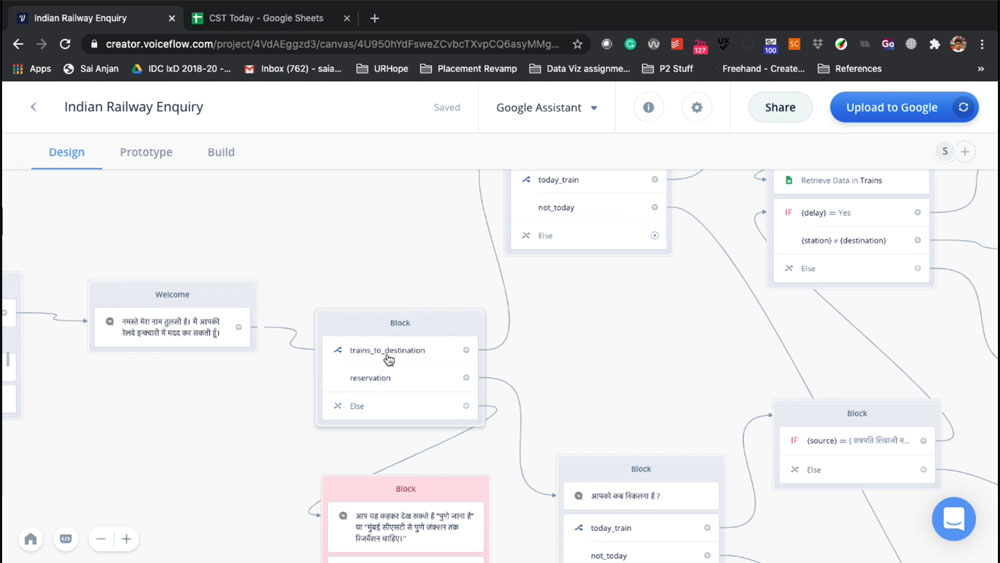Open the CST Today Google Sheets tab
The height and width of the screenshot is (563, 1000).
point(265,18)
